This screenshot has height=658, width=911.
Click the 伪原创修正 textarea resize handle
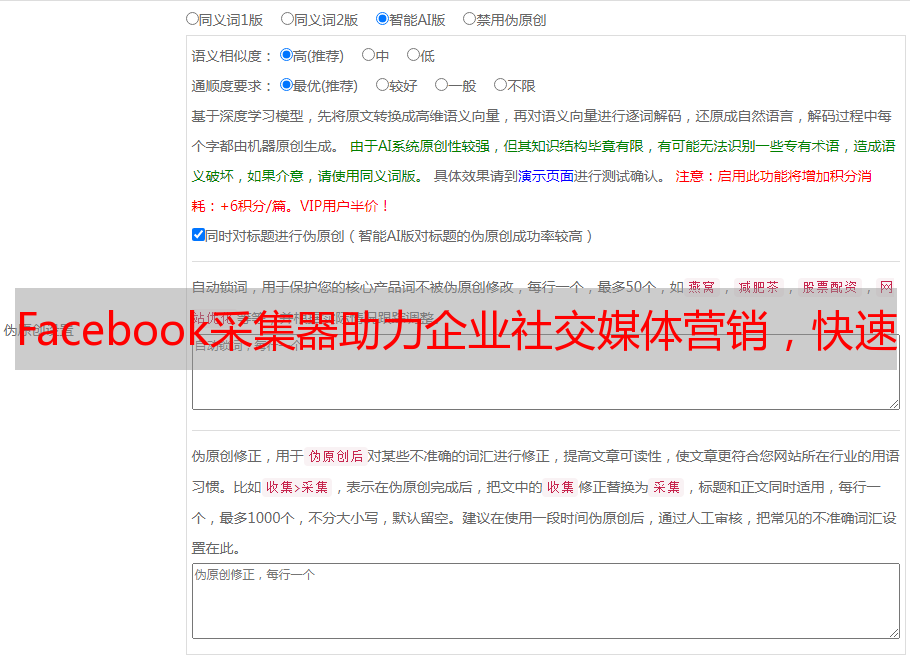tap(894, 633)
